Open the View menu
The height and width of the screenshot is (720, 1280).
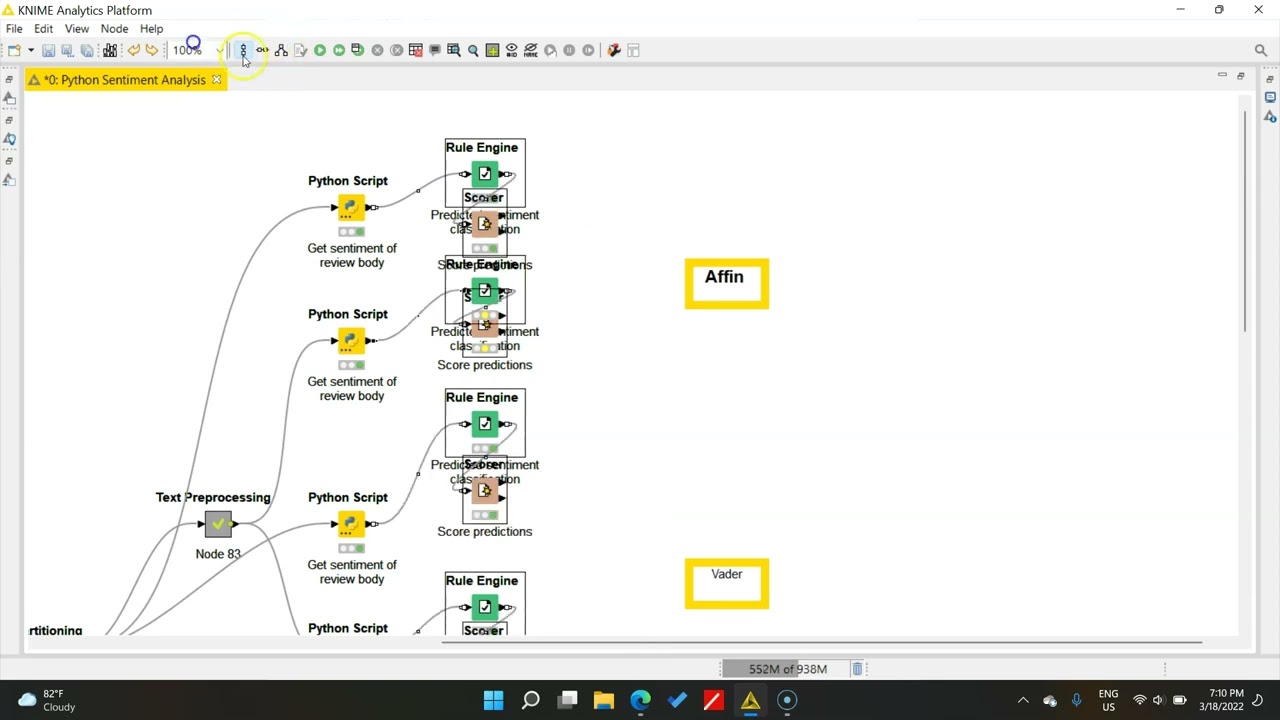pyautogui.click(x=77, y=29)
